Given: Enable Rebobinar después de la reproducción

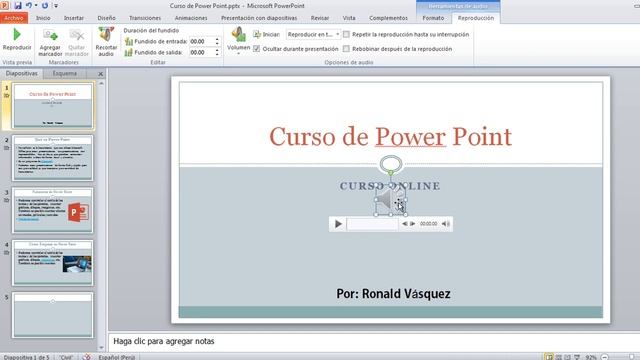Looking at the screenshot, I should 346,49.
